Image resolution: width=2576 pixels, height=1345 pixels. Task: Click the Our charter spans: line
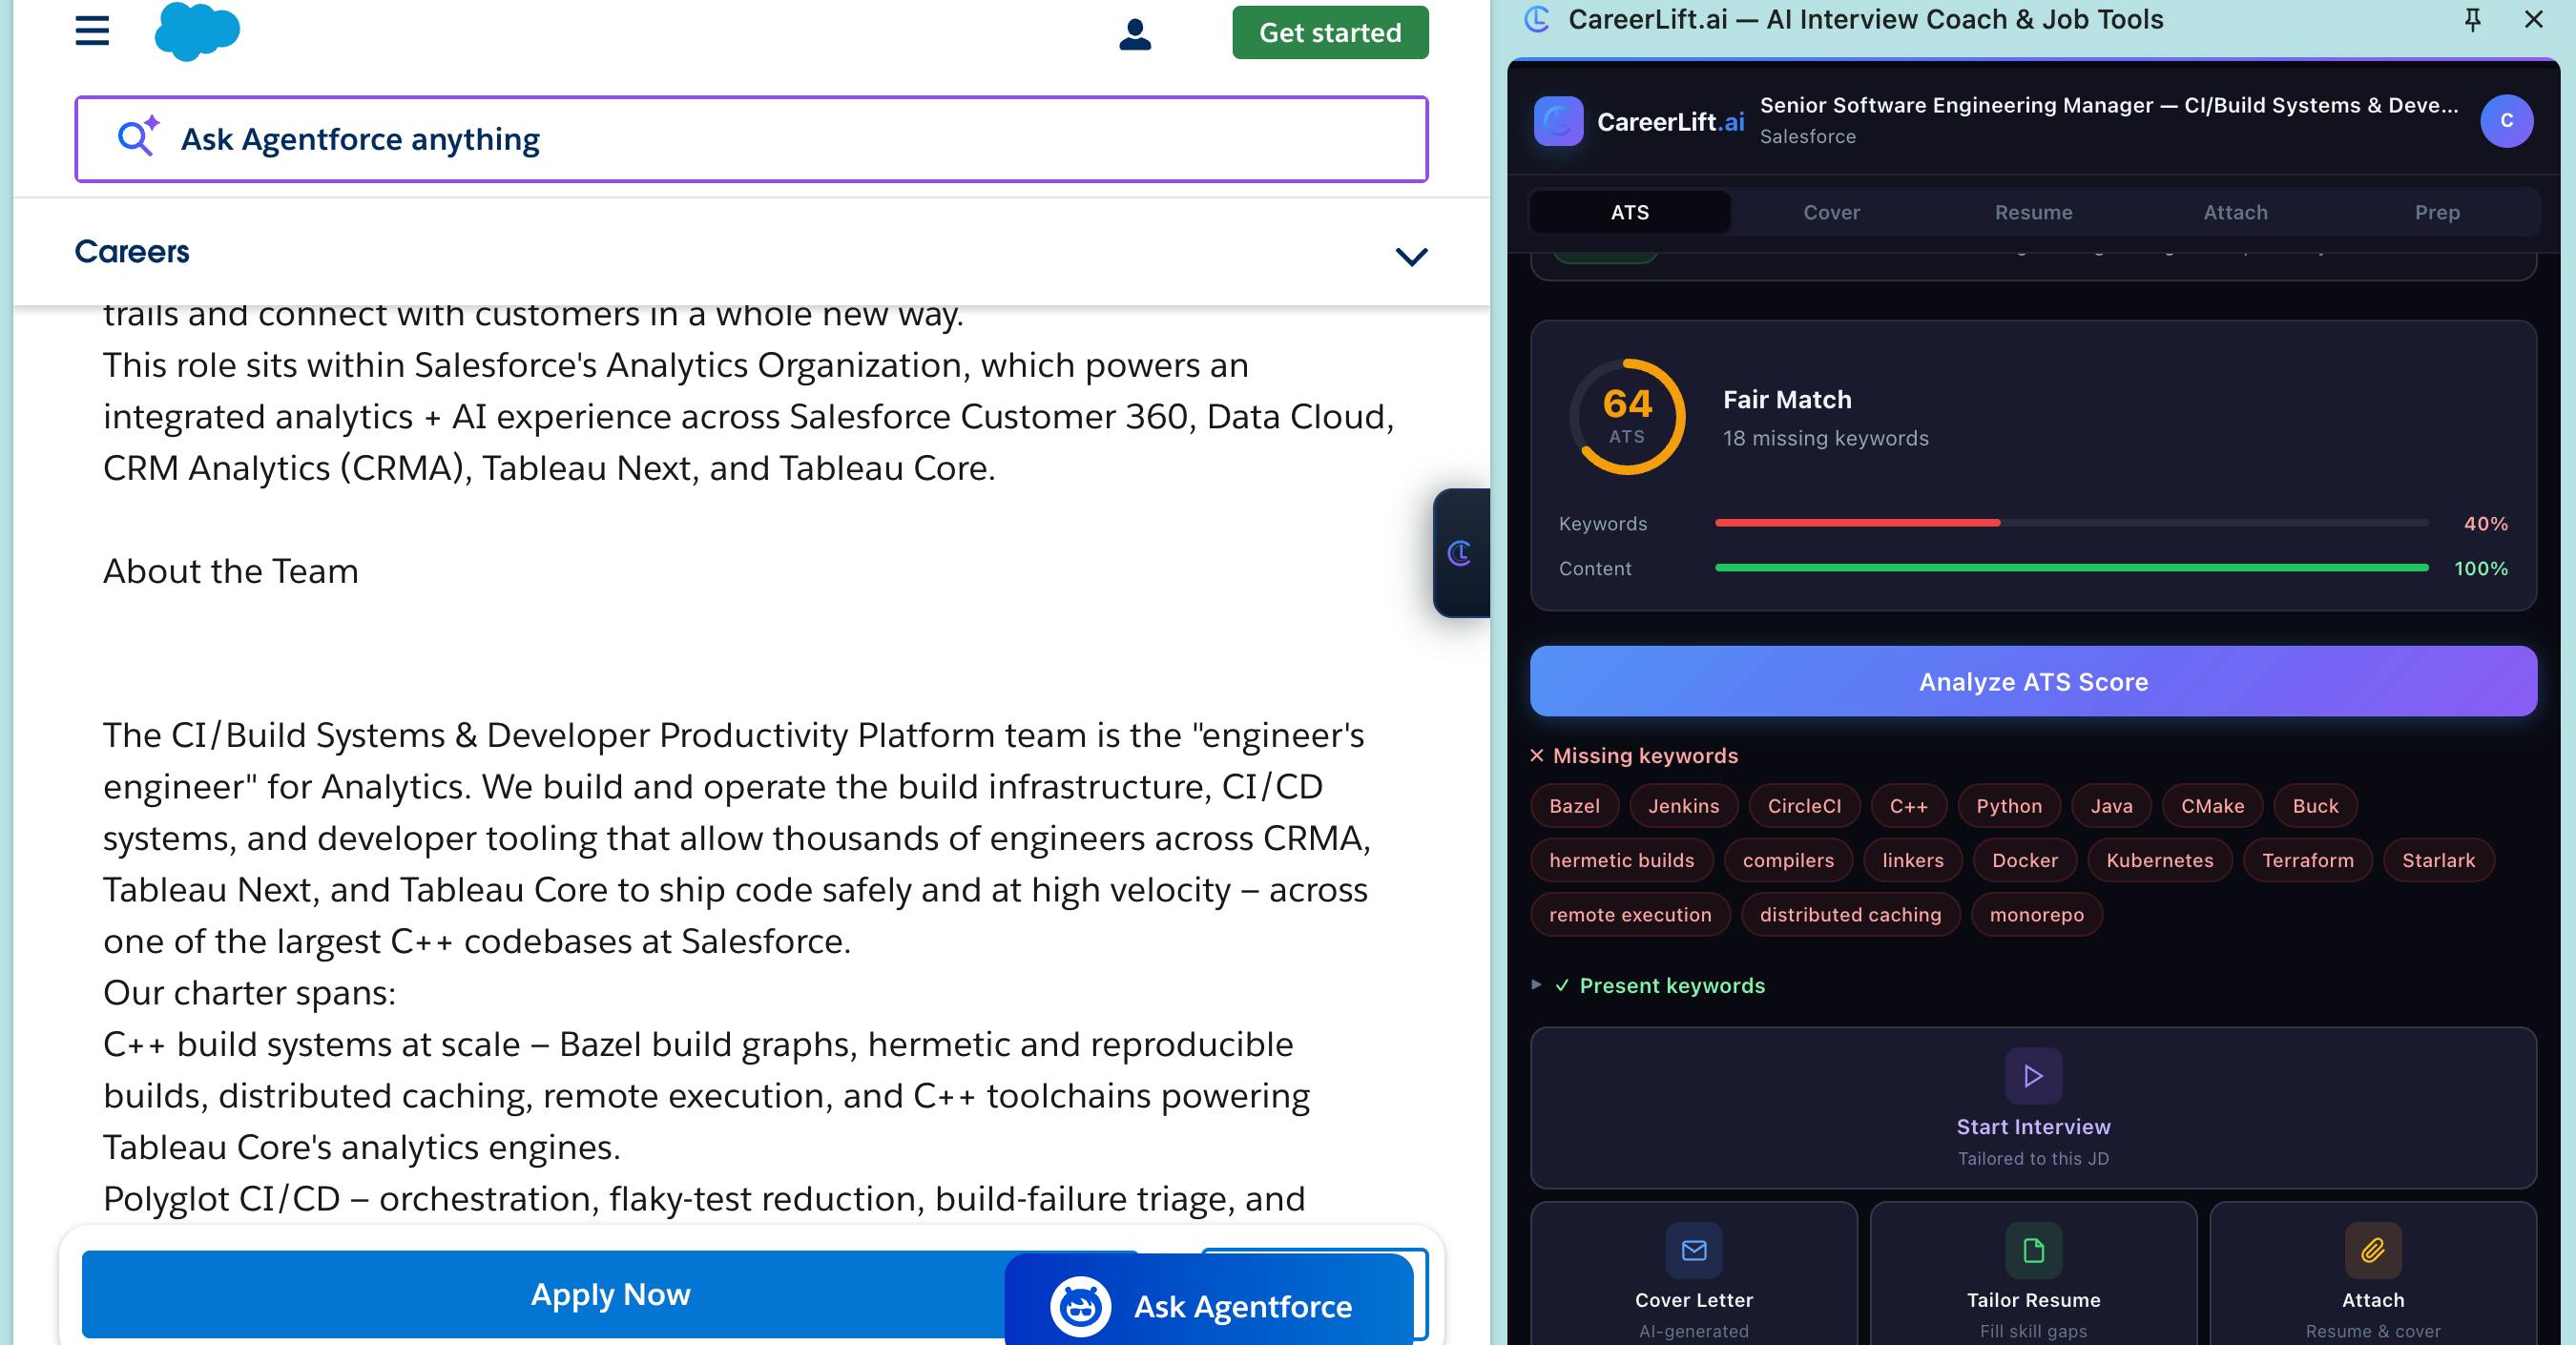250,993
